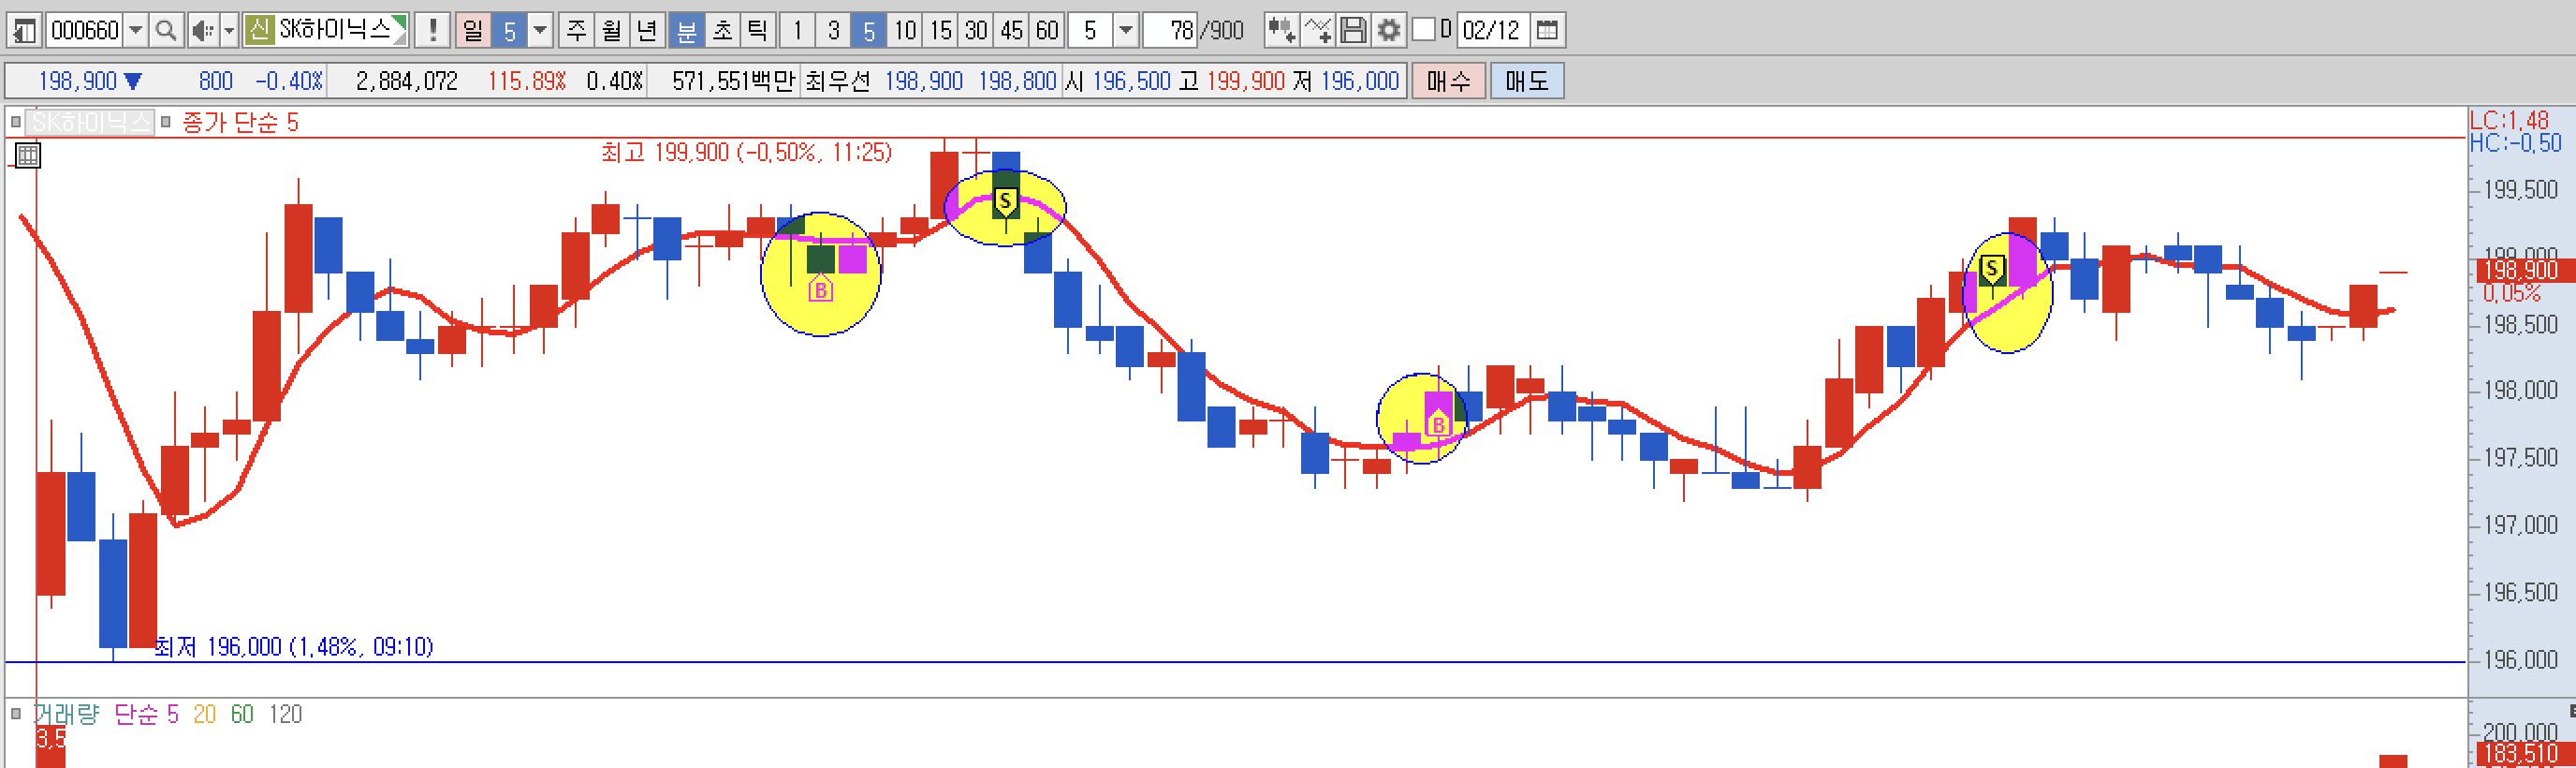Screen dimensions: 2576x768
Task: Click the date field 02/12
Action: coord(1492,30)
